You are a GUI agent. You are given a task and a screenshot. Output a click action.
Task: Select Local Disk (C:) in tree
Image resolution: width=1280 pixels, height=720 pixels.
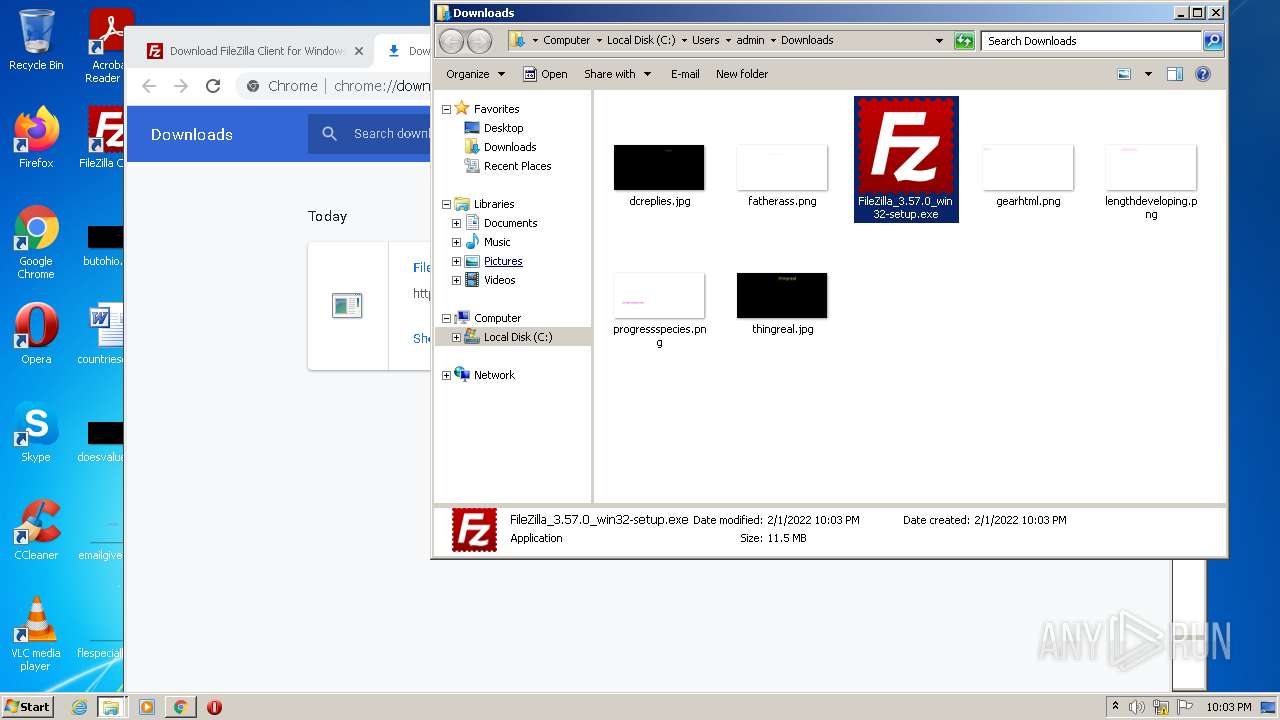point(517,337)
